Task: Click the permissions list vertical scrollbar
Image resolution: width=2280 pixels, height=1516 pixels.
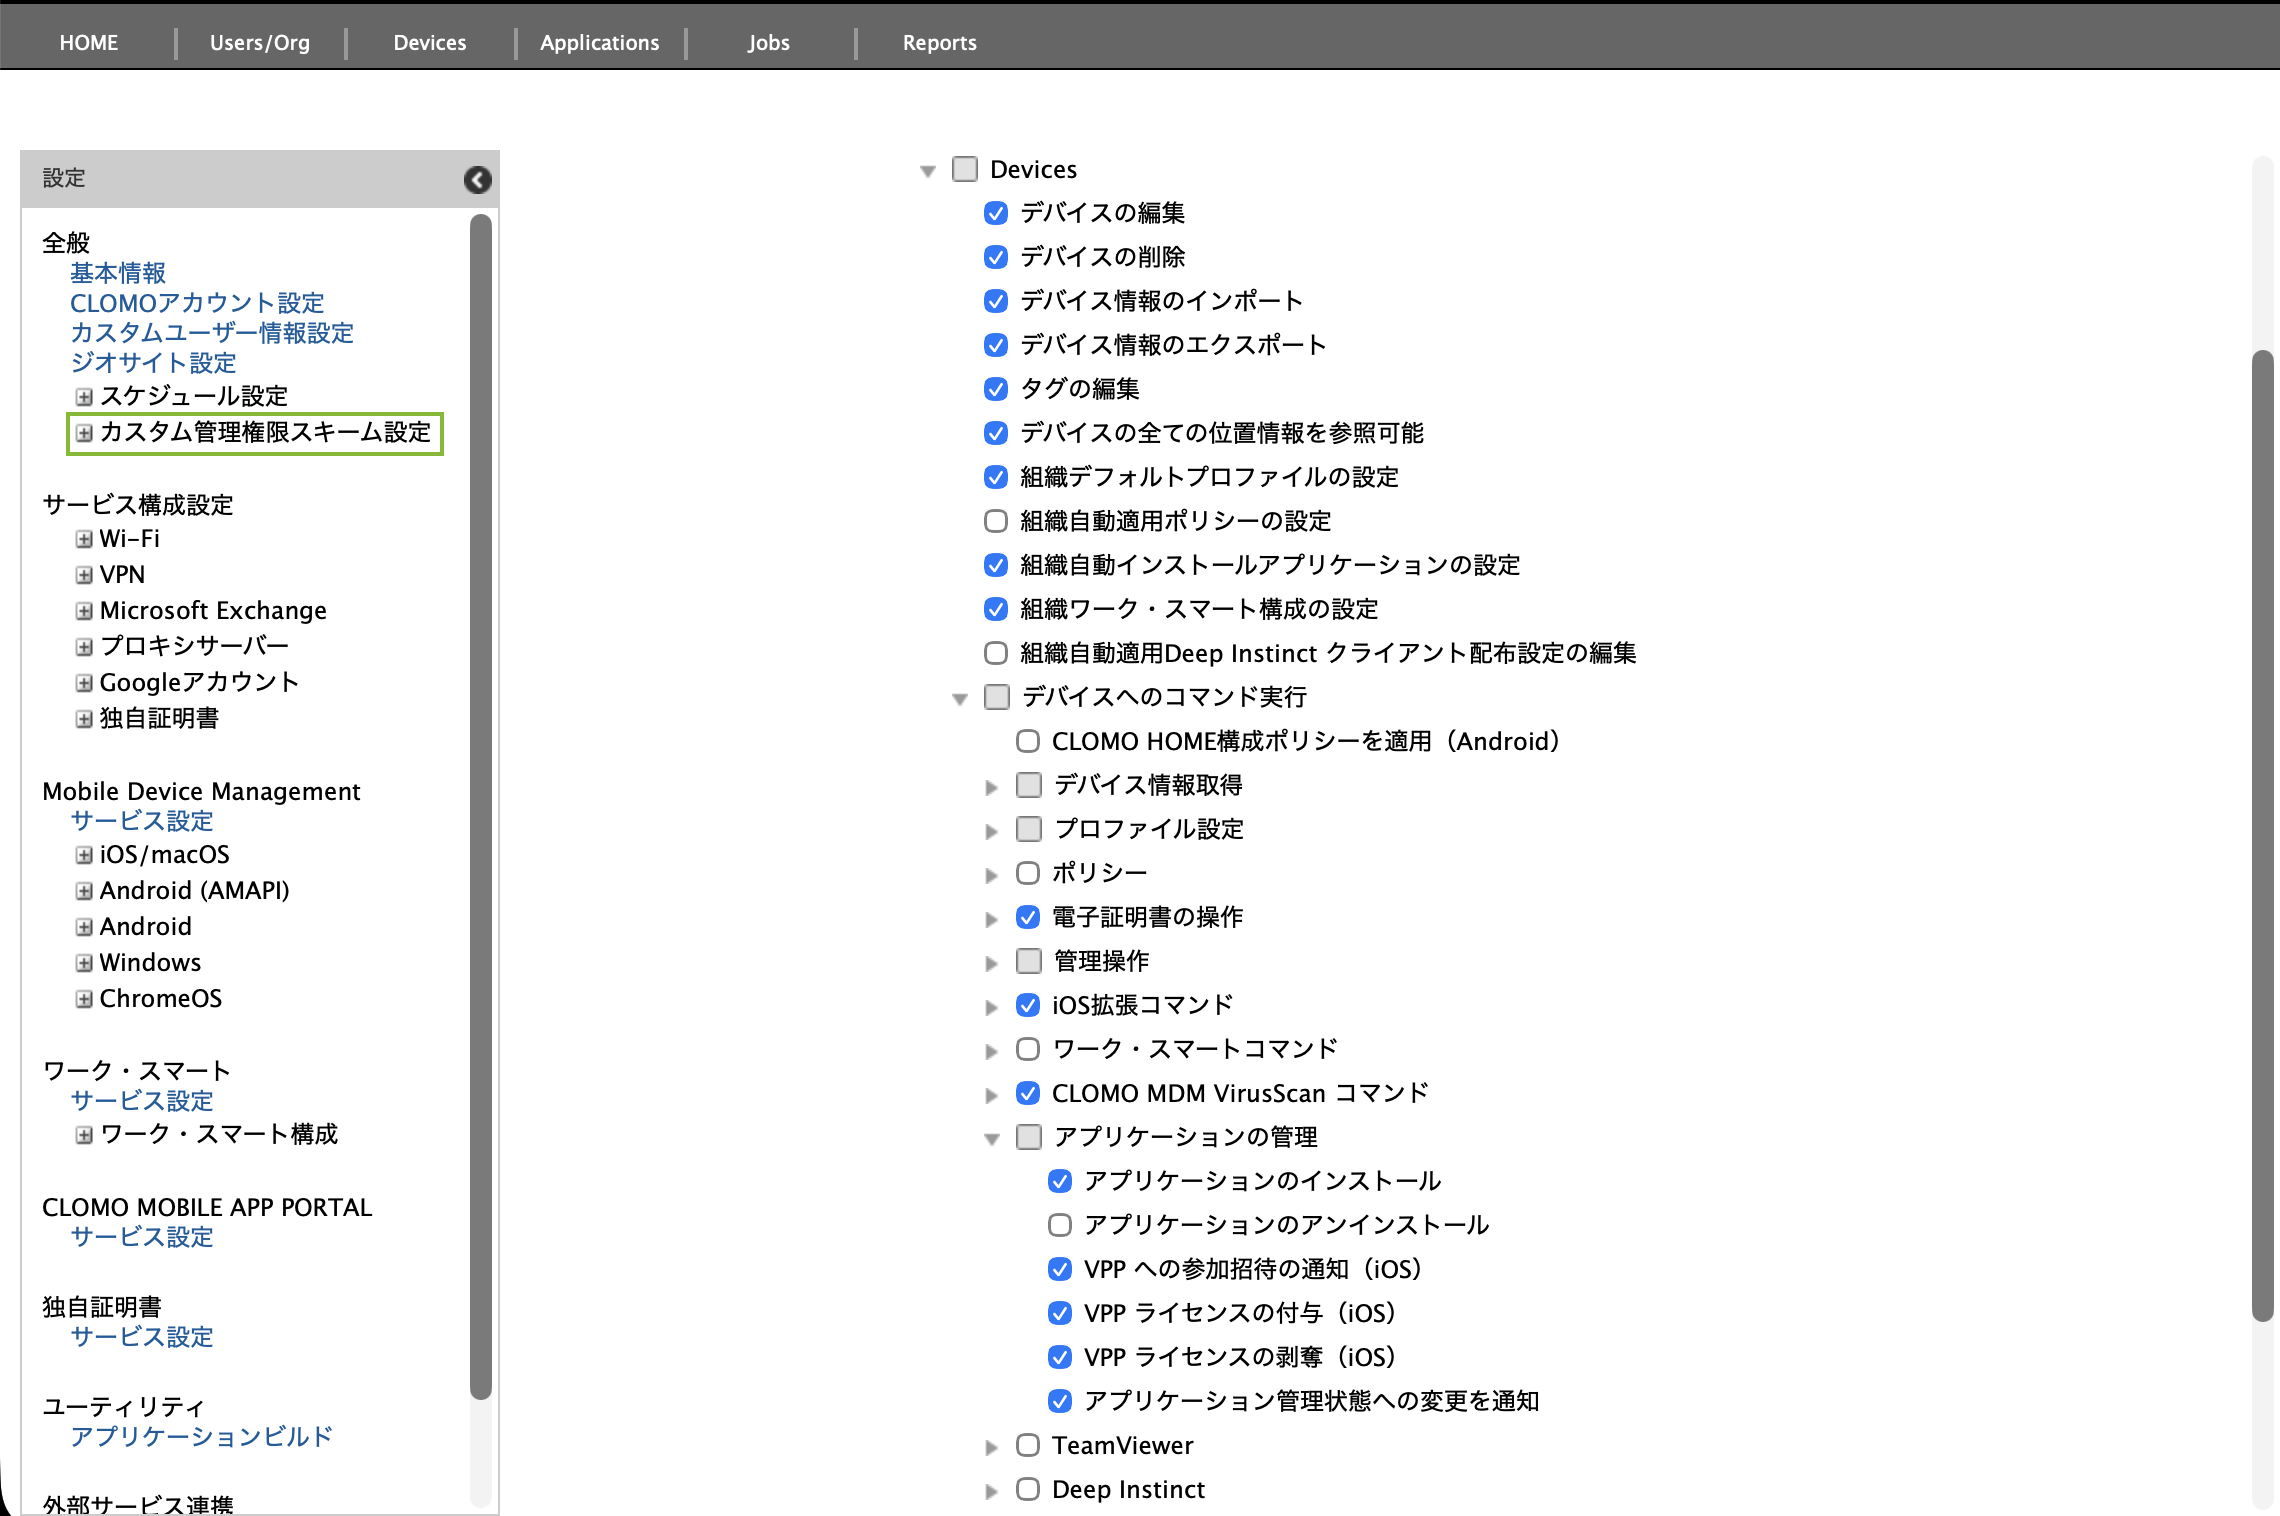Action: [2262, 835]
